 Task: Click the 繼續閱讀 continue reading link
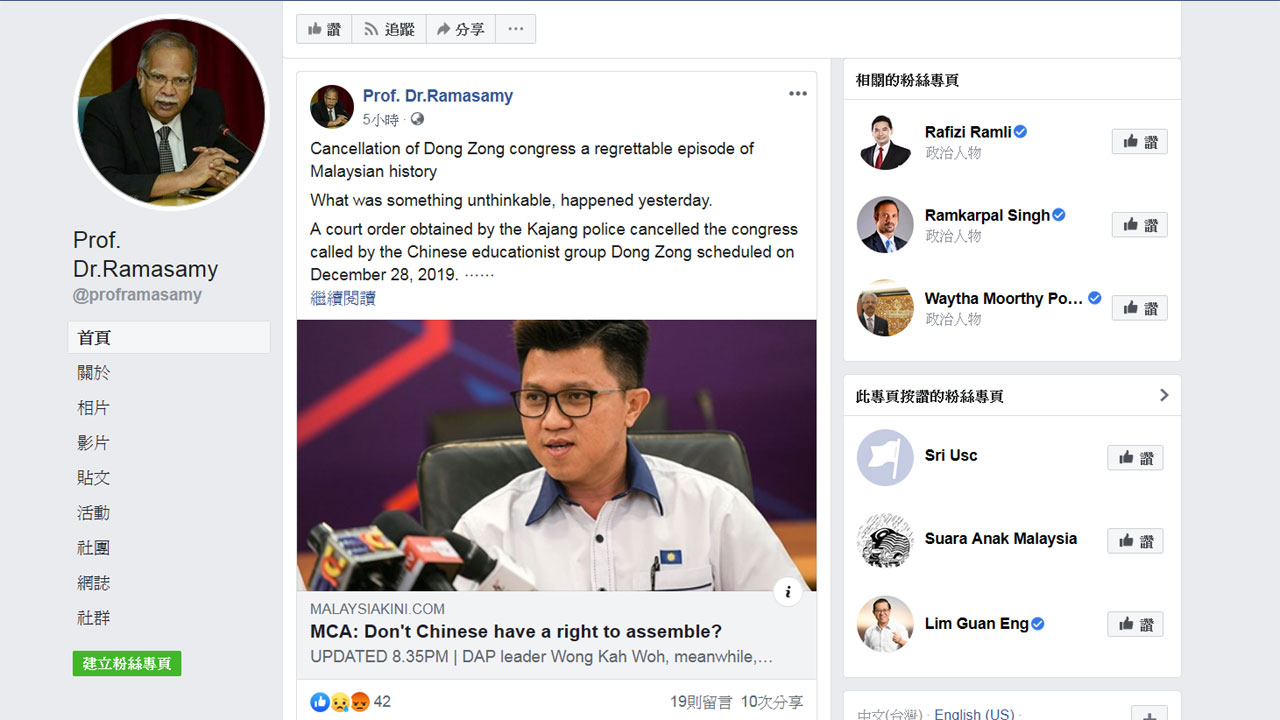point(343,298)
